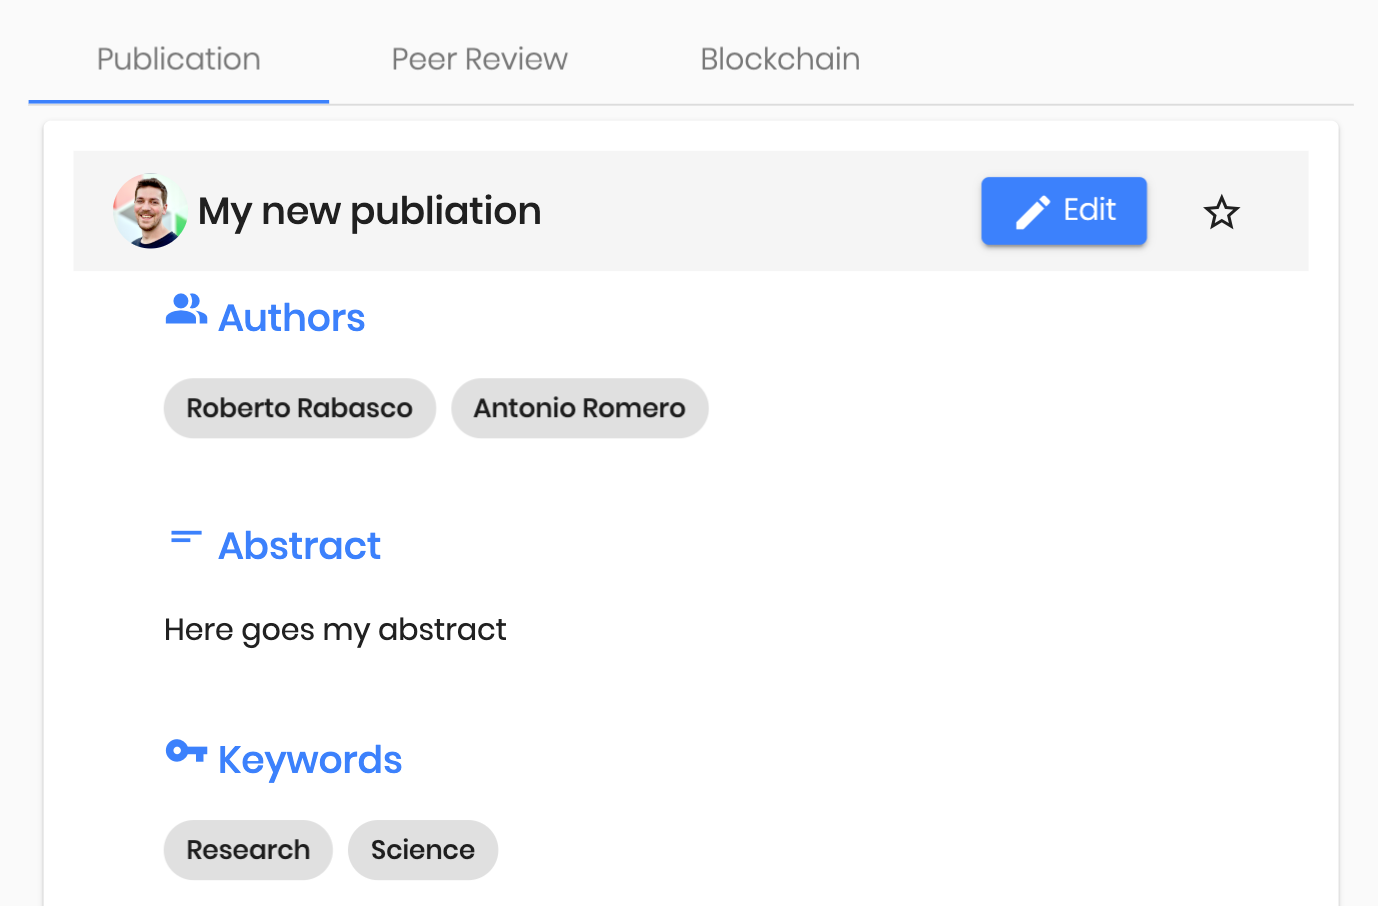Click the Authors section heading
The height and width of the screenshot is (906, 1378).
292,318
